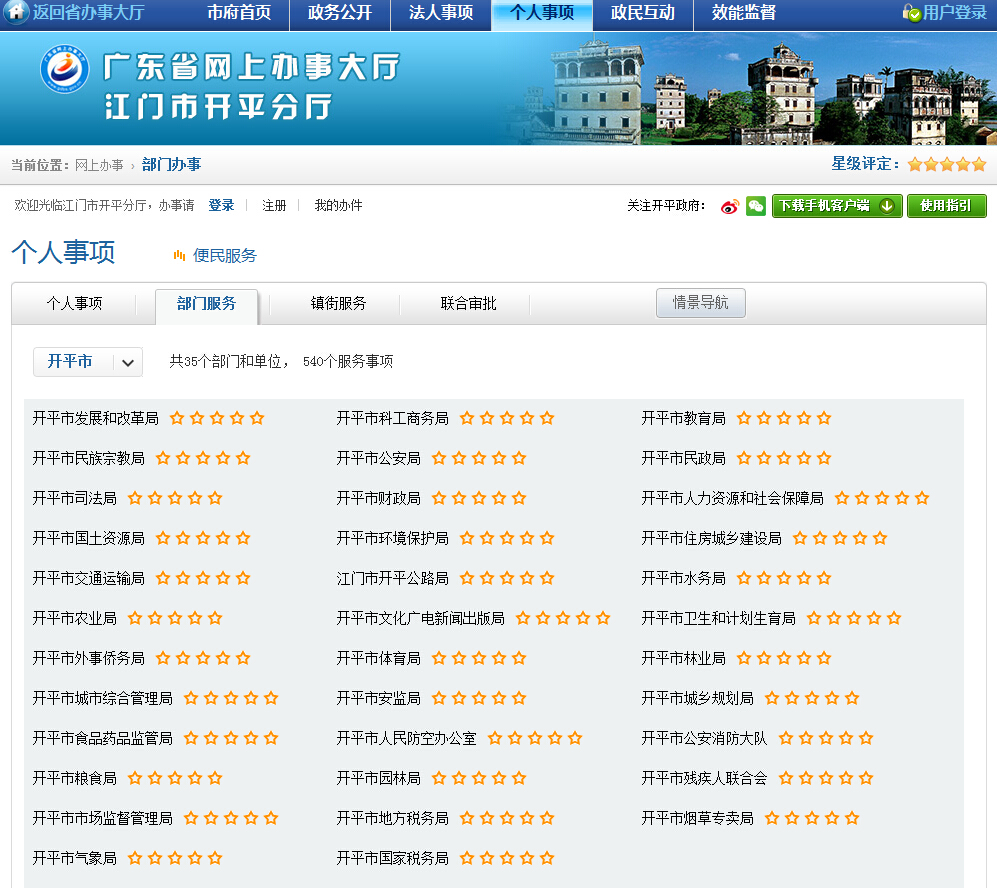This screenshot has width=997, height=888.
Task: Click the first star beside 开平市教育局
Action: (x=744, y=418)
